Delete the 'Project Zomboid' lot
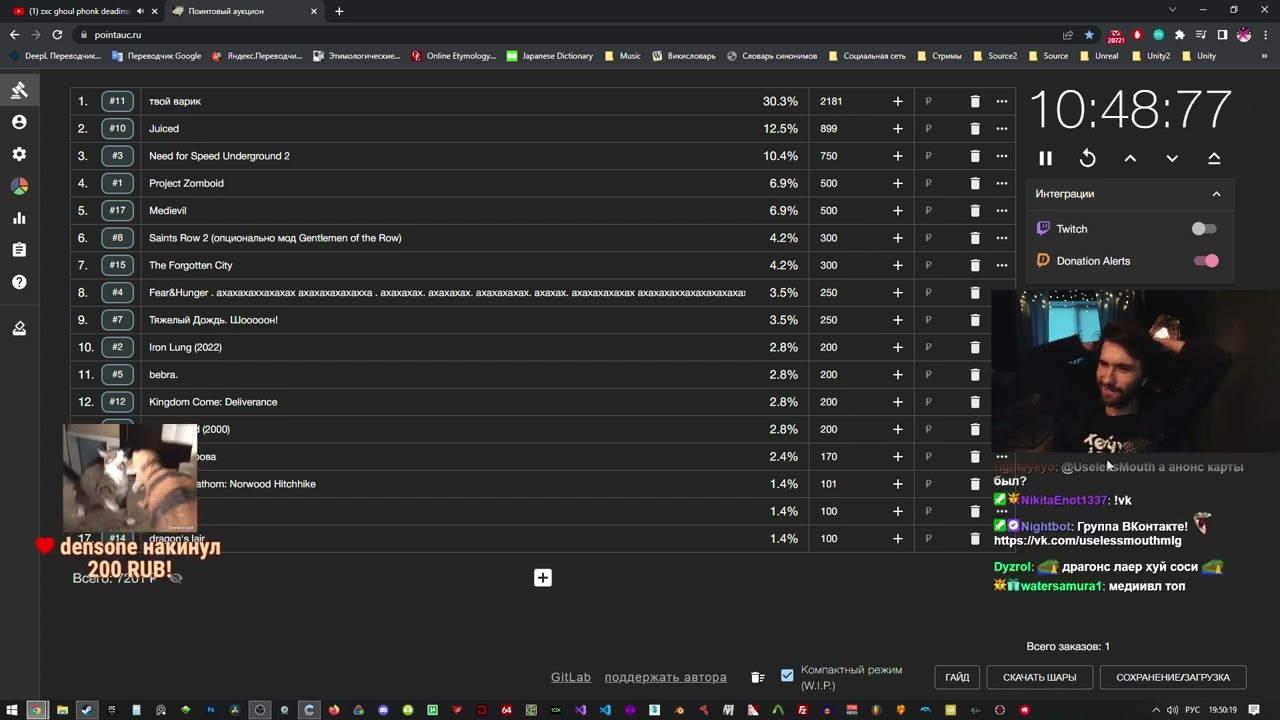 (975, 183)
